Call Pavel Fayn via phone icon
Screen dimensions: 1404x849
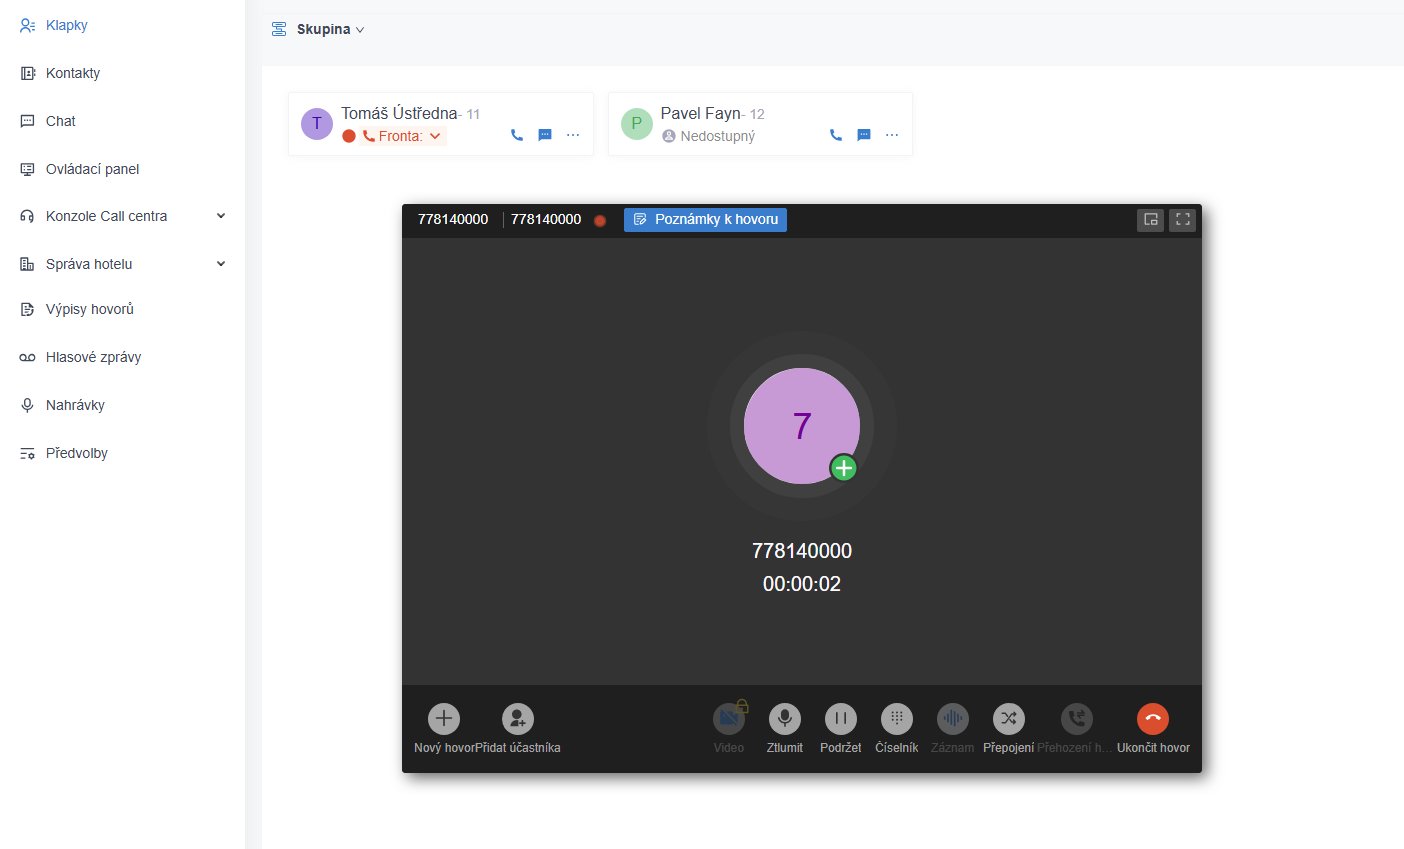tap(836, 135)
